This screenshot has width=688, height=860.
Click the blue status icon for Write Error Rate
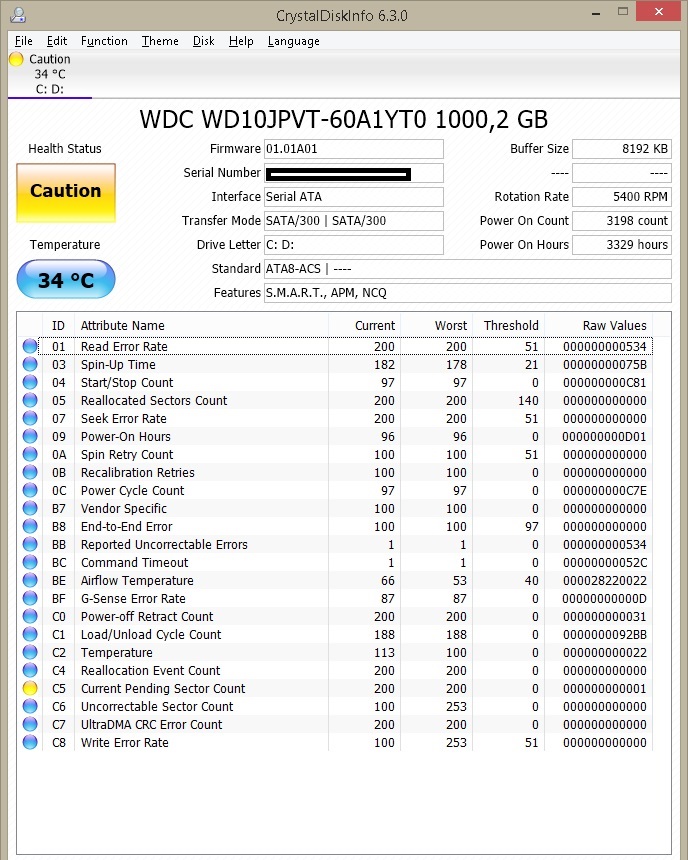click(x=30, y=743)
